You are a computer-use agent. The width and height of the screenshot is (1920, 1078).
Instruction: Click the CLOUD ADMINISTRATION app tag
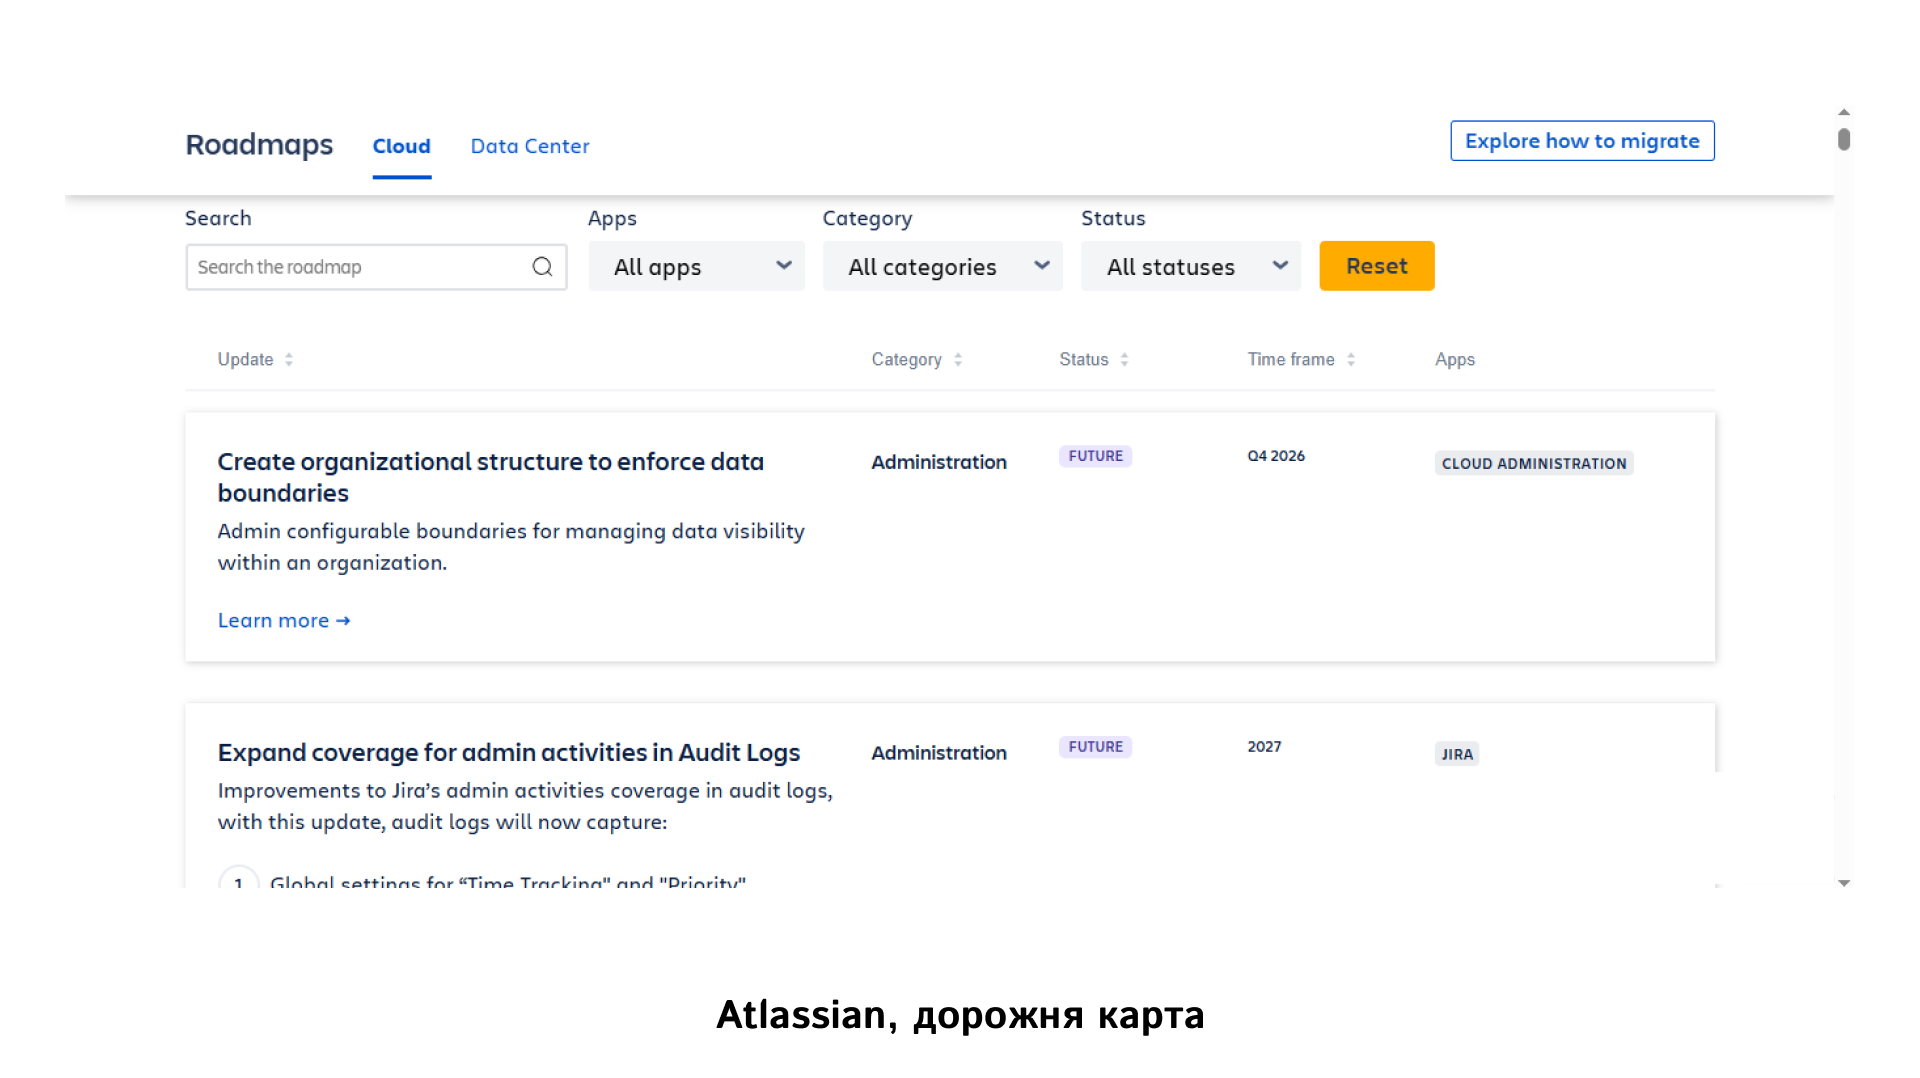[1533, 463]
